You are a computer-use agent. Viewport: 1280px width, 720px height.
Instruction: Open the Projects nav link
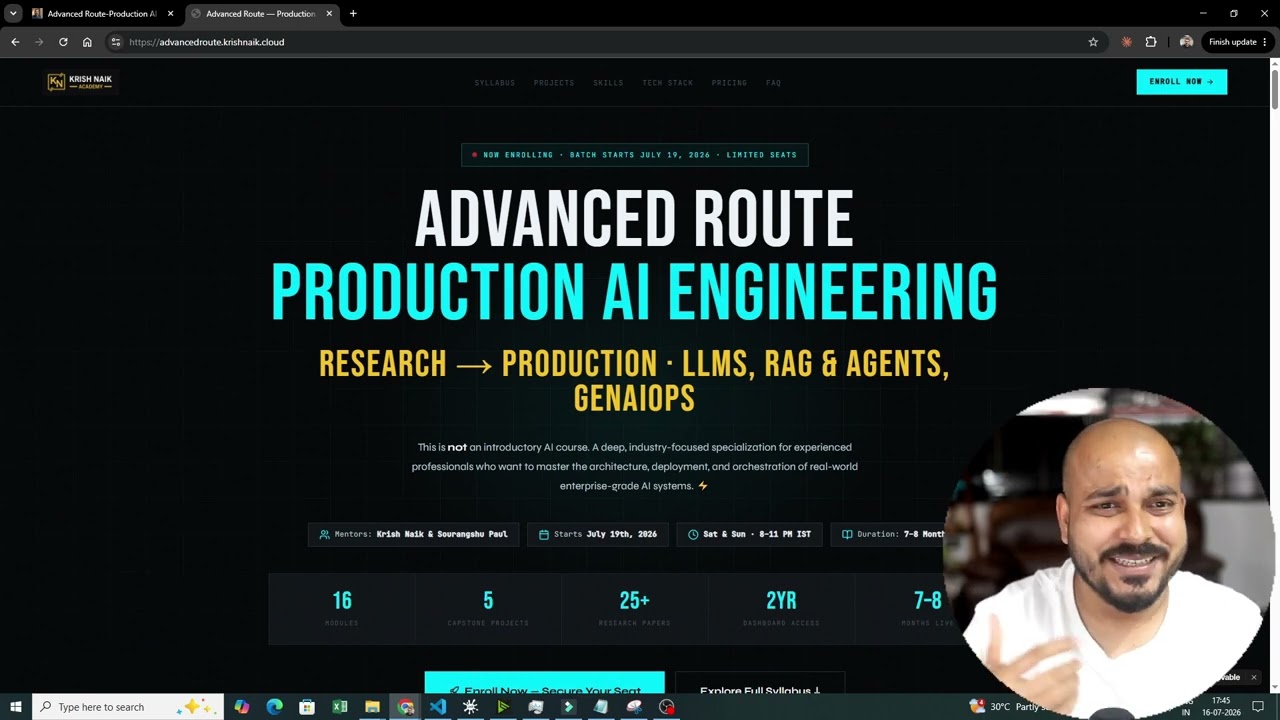[x=554, y=83]
